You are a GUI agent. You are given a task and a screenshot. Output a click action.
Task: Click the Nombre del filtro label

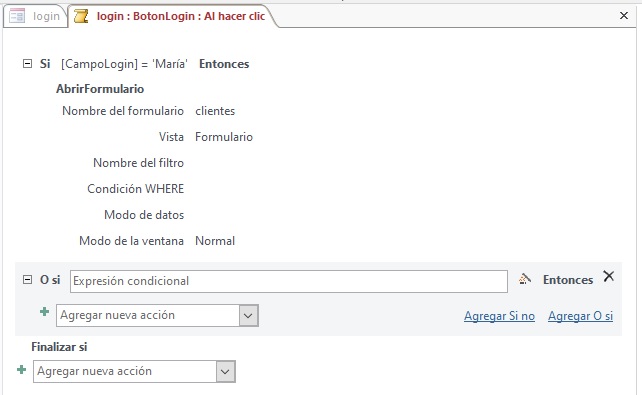point(138,163)
